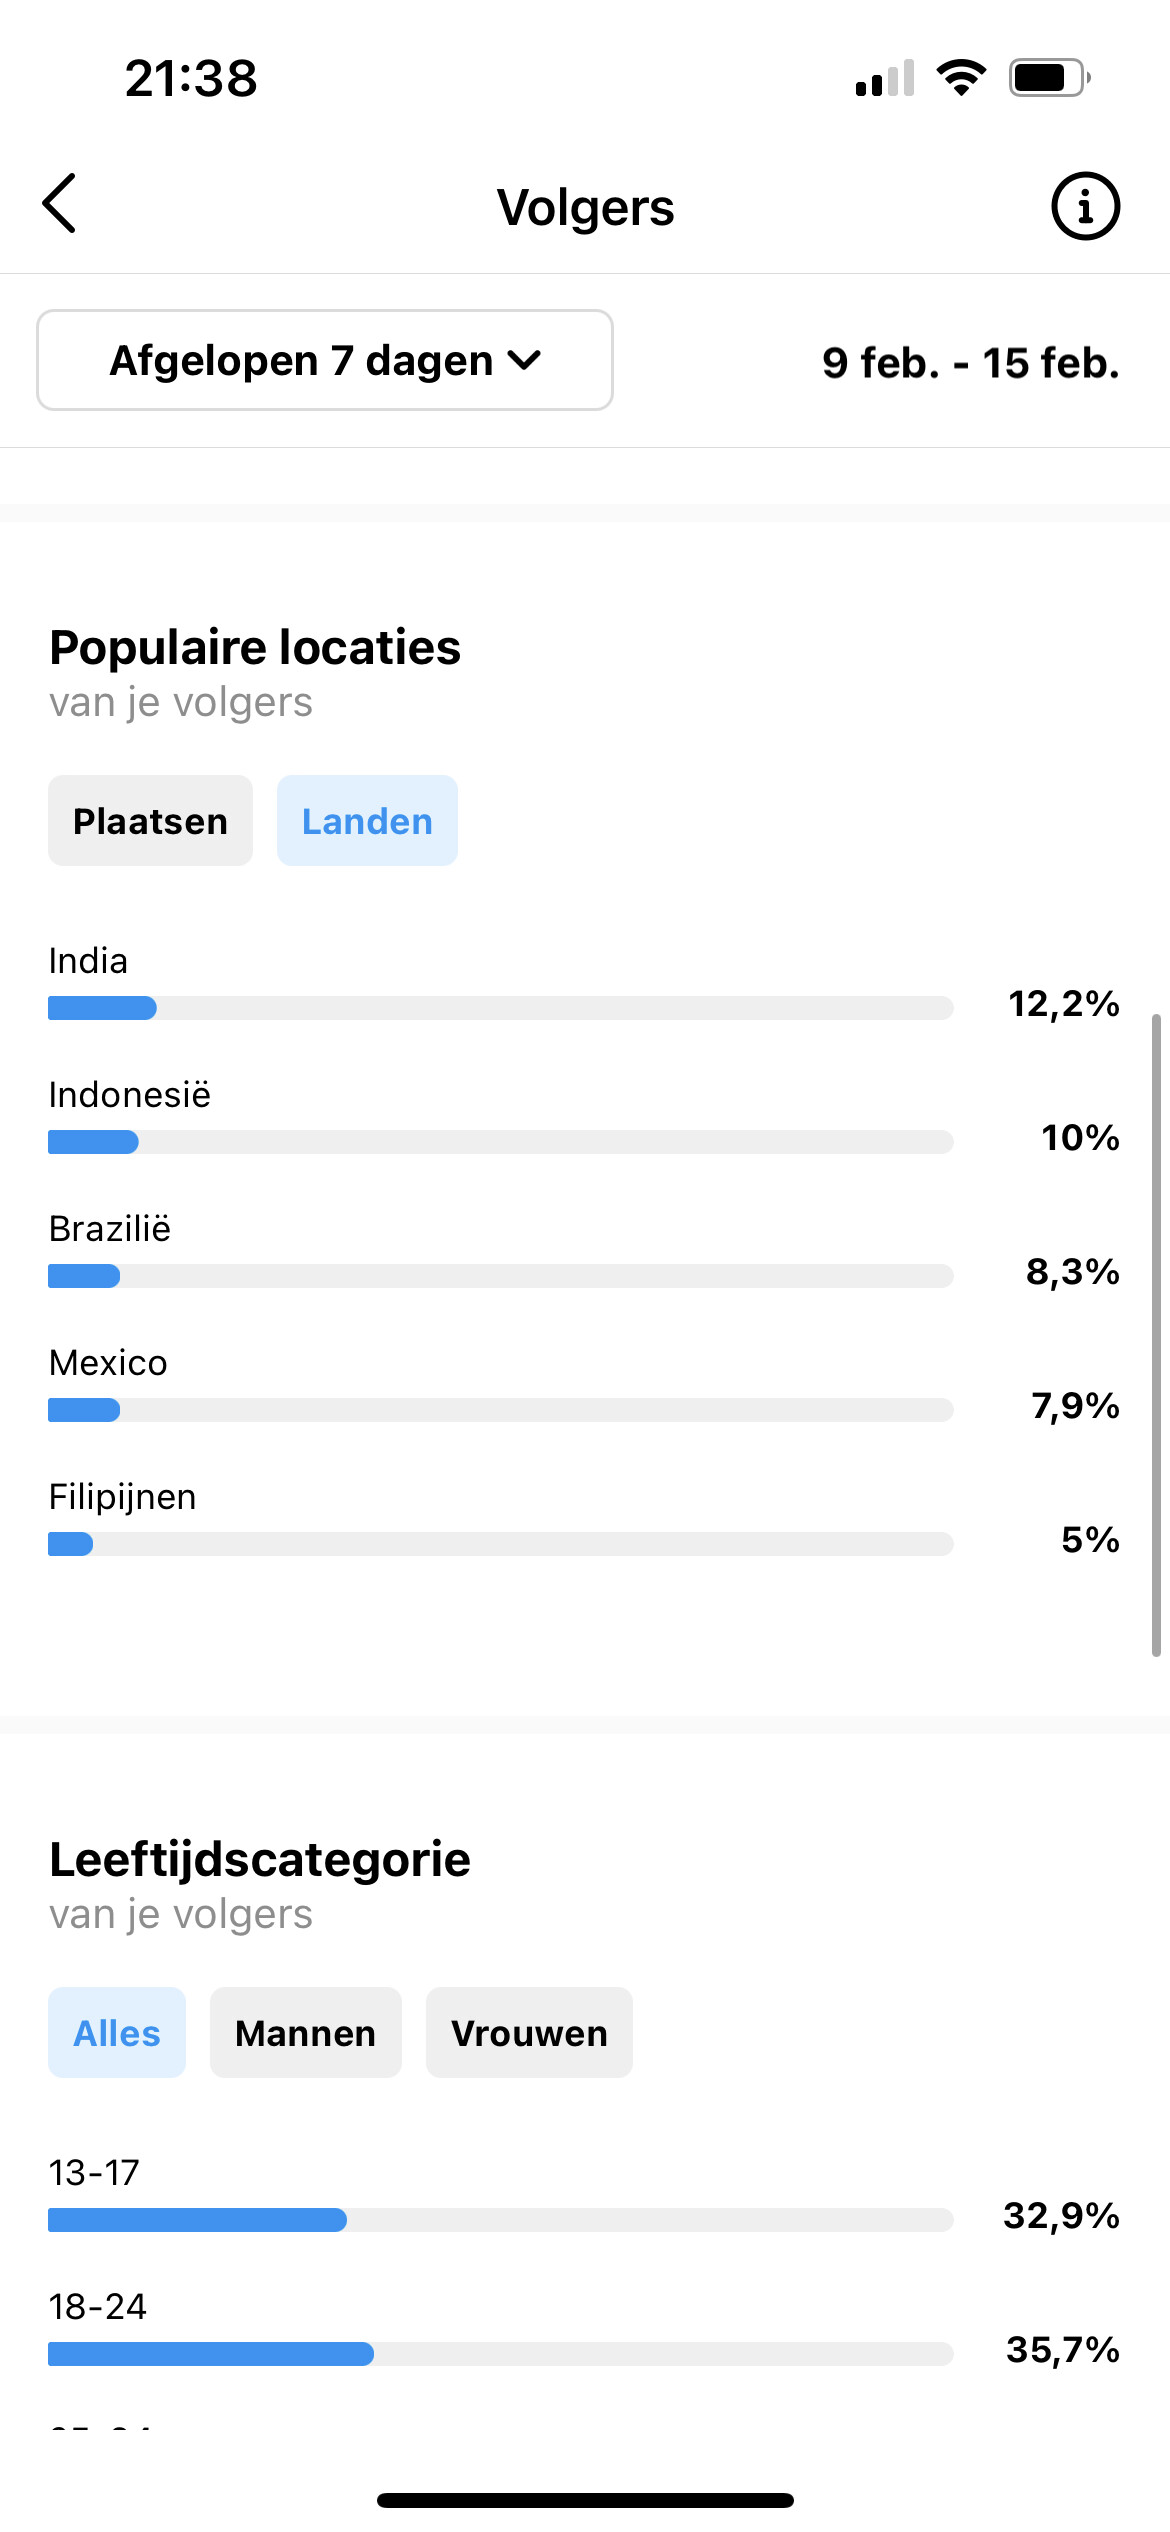Click the chevron next to Afgelopen 7 dagen
Image resolution: width=1170 pixels, height=2532 pixels.
click(x=524, y=360)
